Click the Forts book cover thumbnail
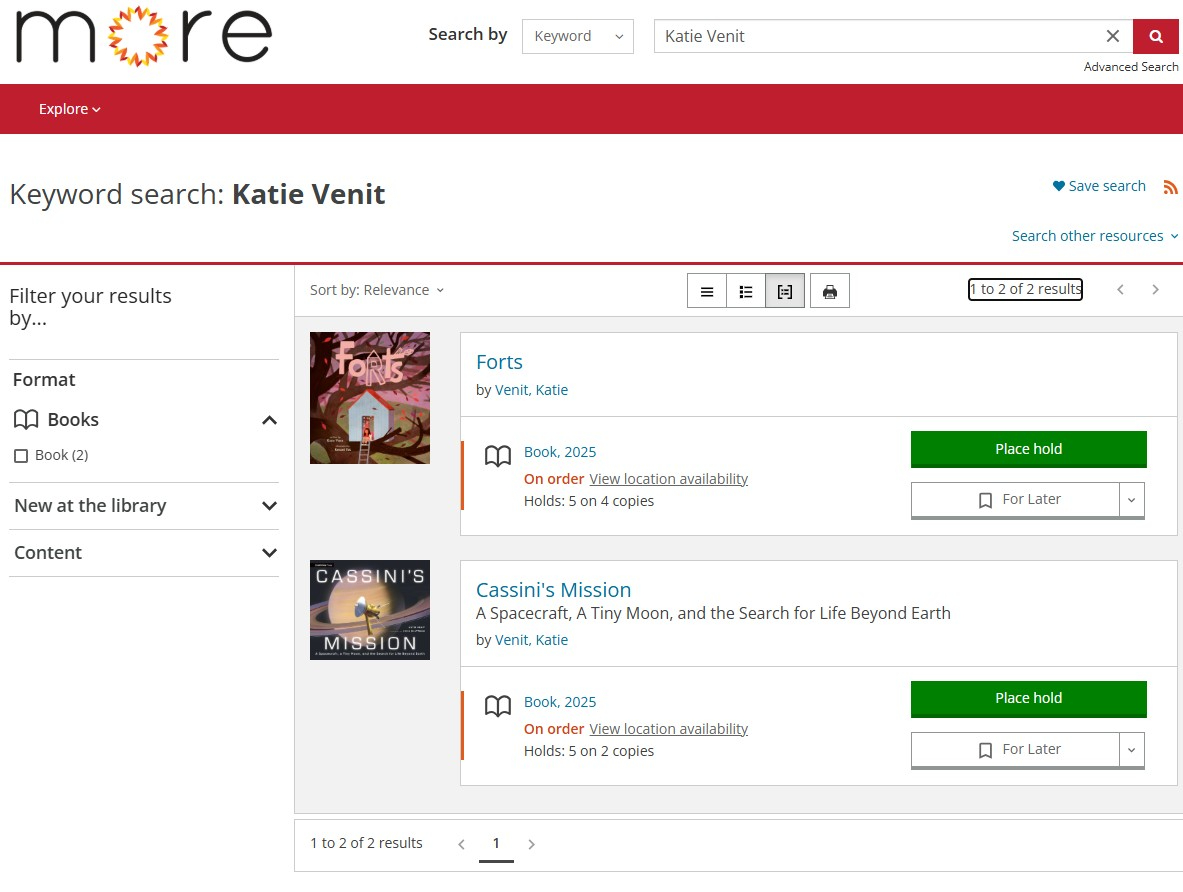This screenshot has width=1183, height=892. 370,398
